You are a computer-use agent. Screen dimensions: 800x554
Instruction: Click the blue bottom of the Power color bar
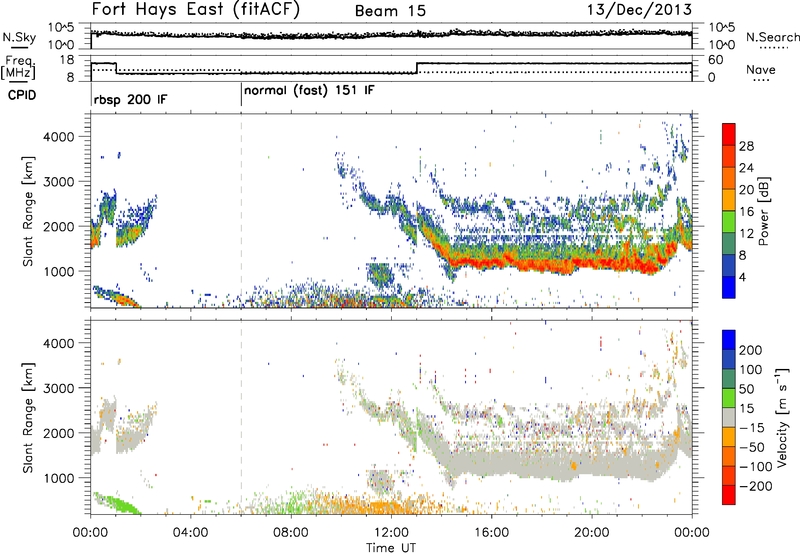coord(729,287)
